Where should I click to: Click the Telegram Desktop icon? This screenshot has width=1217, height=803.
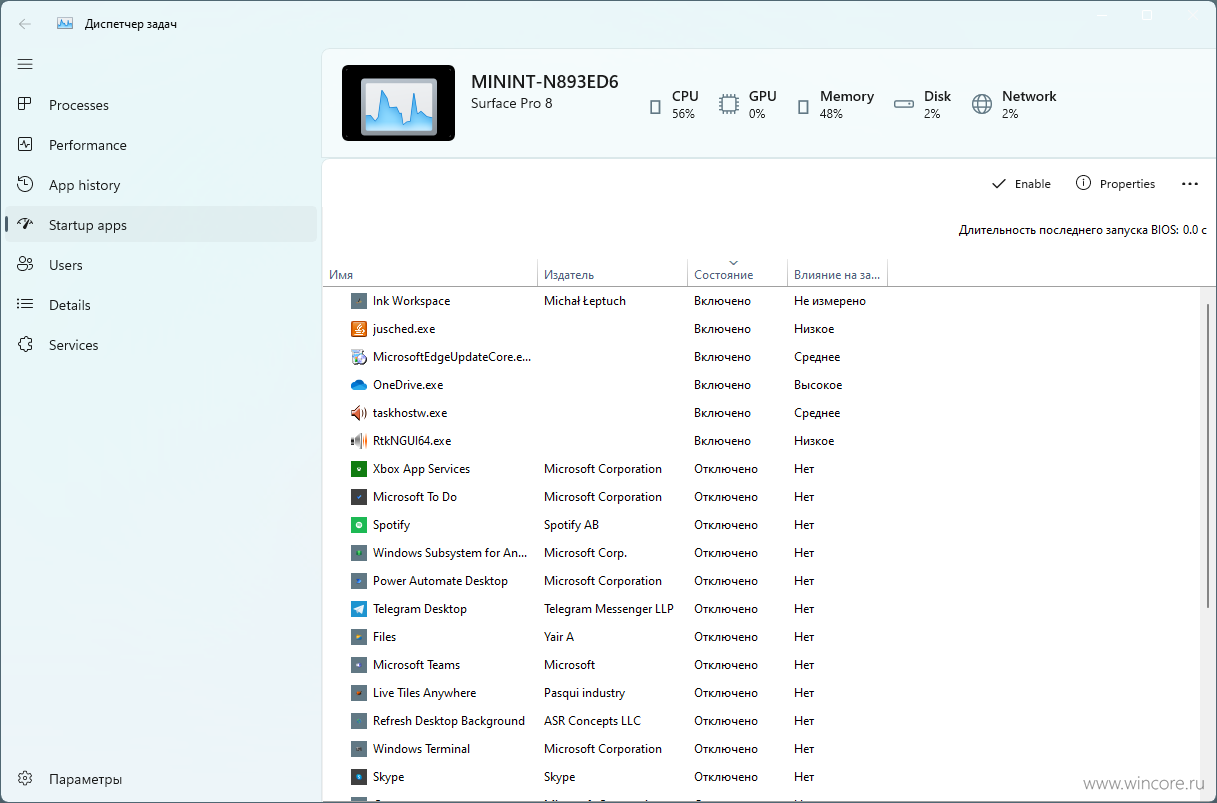359,609
